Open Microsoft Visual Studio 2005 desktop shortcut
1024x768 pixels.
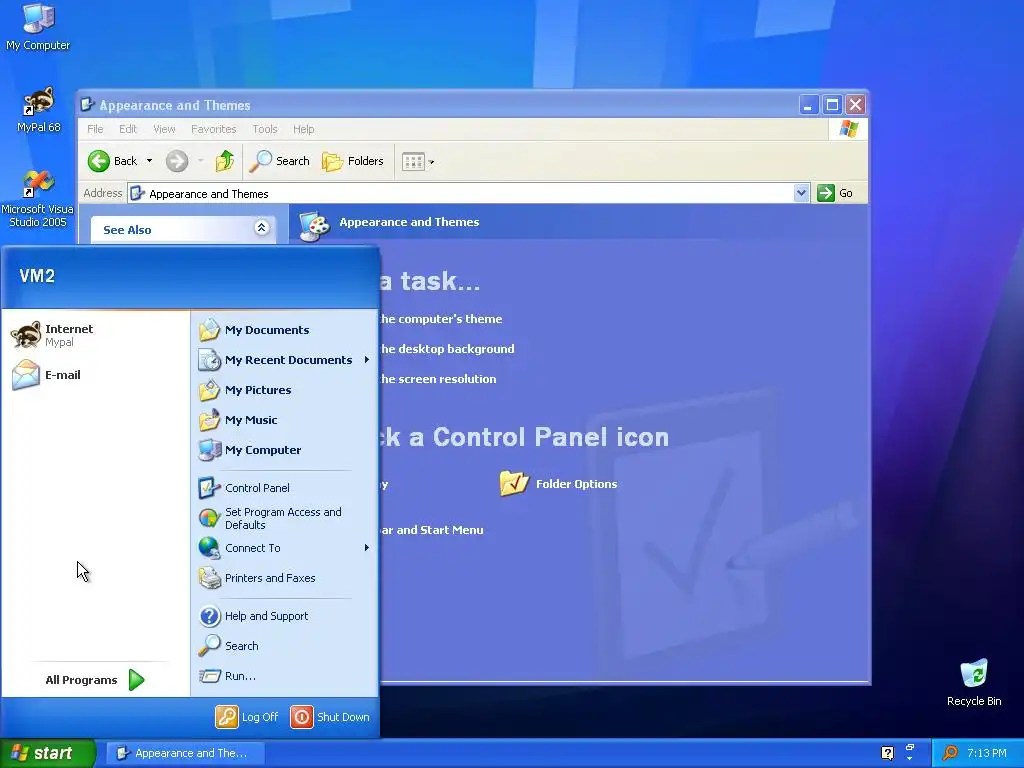point(38,199)
